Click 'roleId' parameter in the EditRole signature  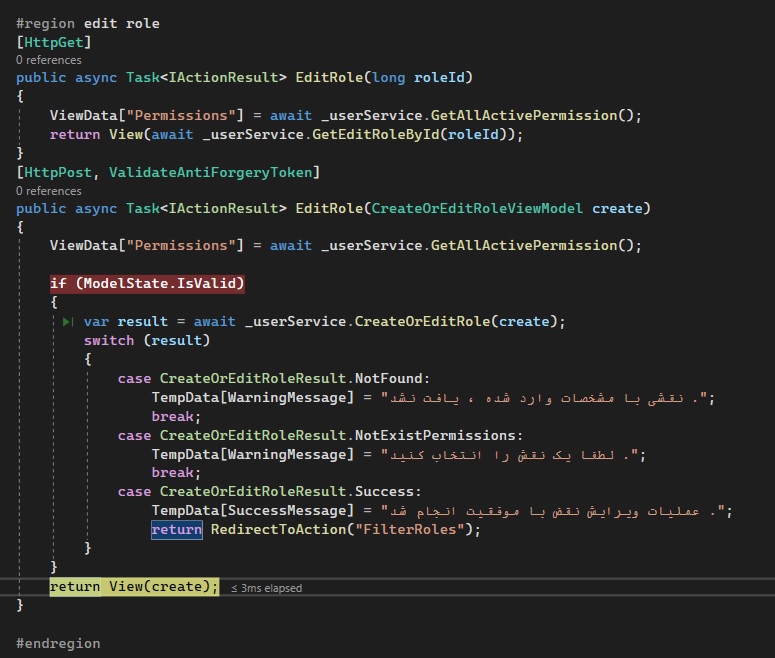(439, 78)
